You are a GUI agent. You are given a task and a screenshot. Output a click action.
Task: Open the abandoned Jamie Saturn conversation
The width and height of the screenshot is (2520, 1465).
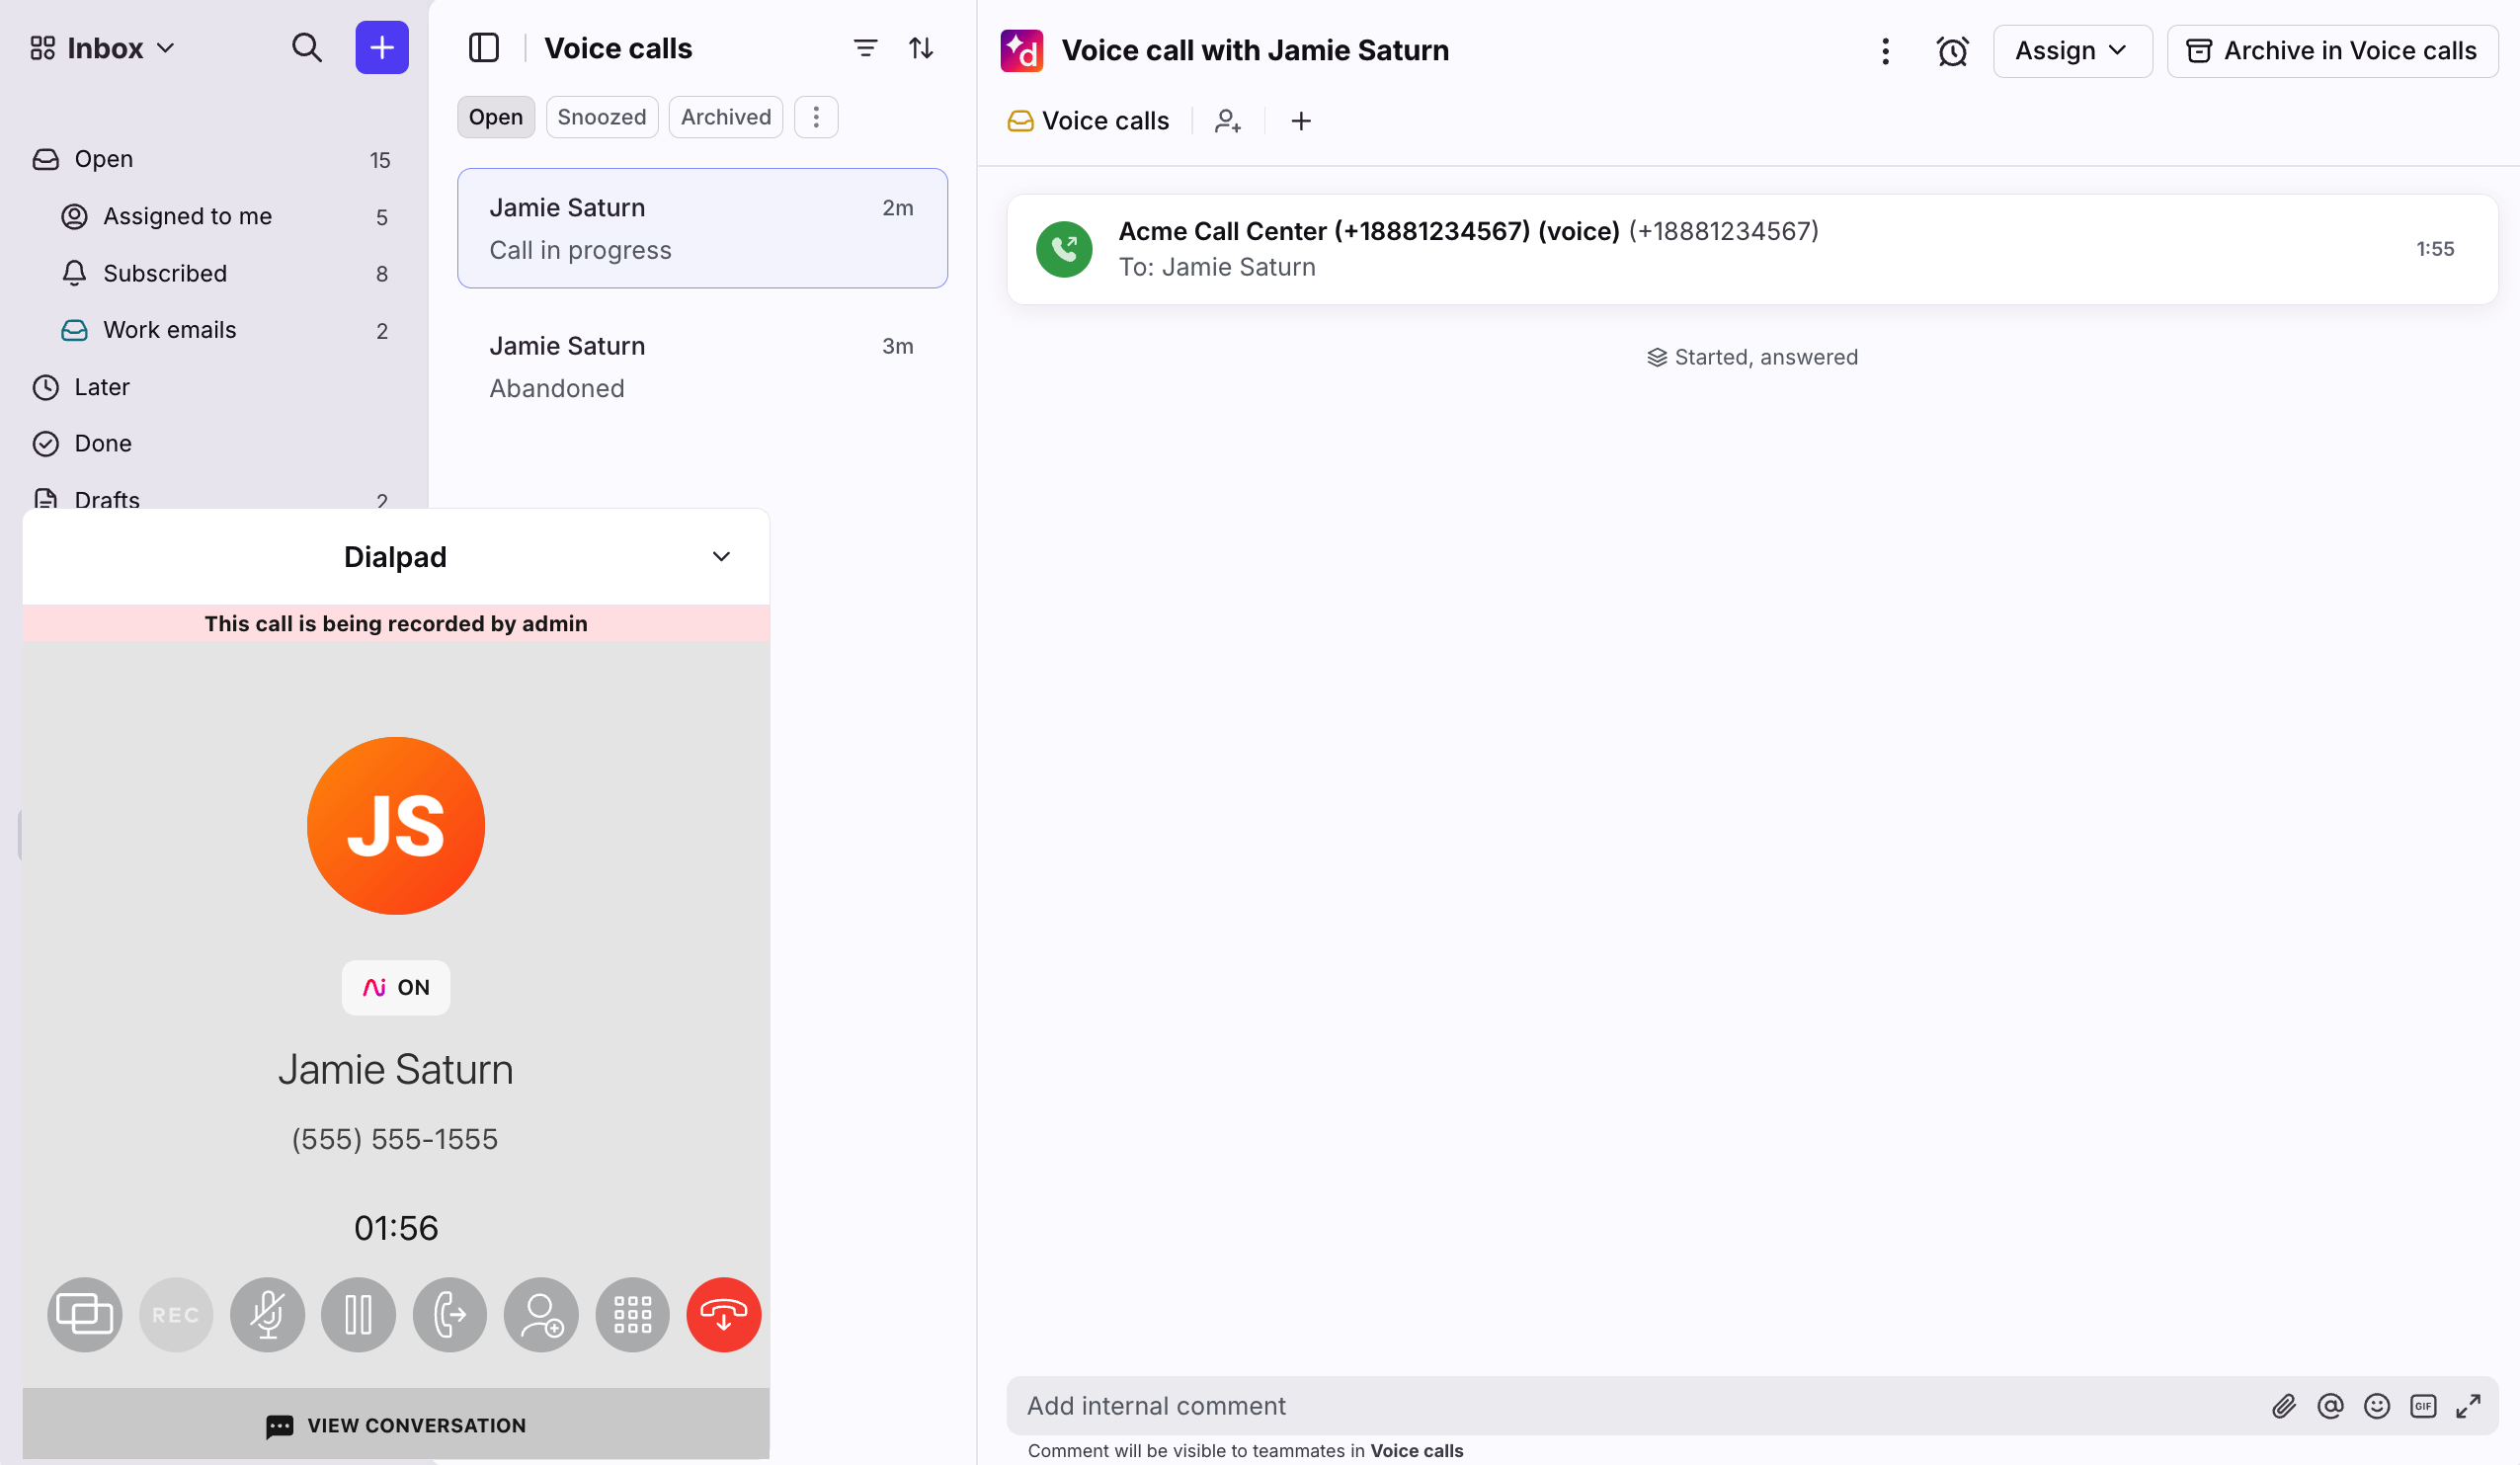point(701,367)
